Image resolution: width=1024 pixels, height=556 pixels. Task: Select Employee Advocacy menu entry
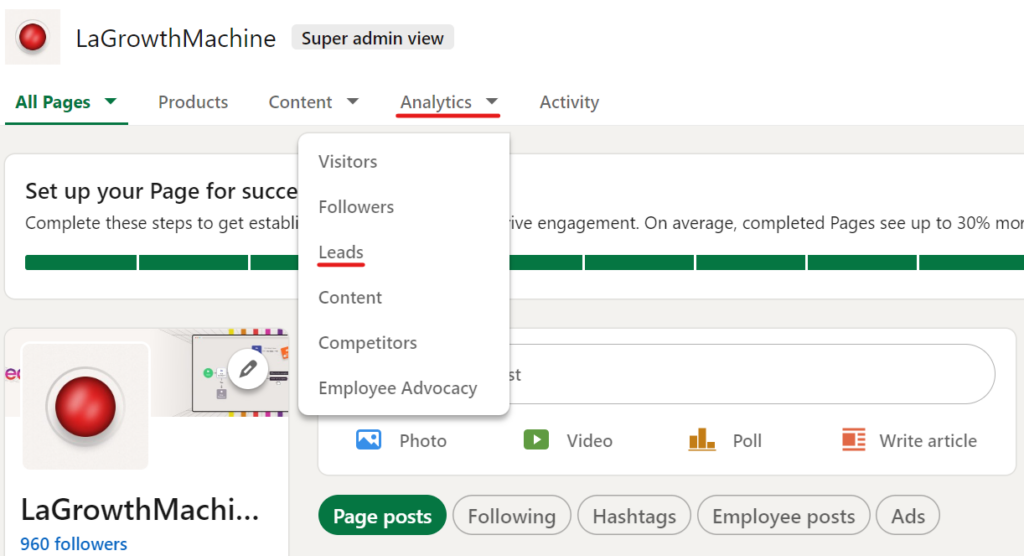point(398,388)
